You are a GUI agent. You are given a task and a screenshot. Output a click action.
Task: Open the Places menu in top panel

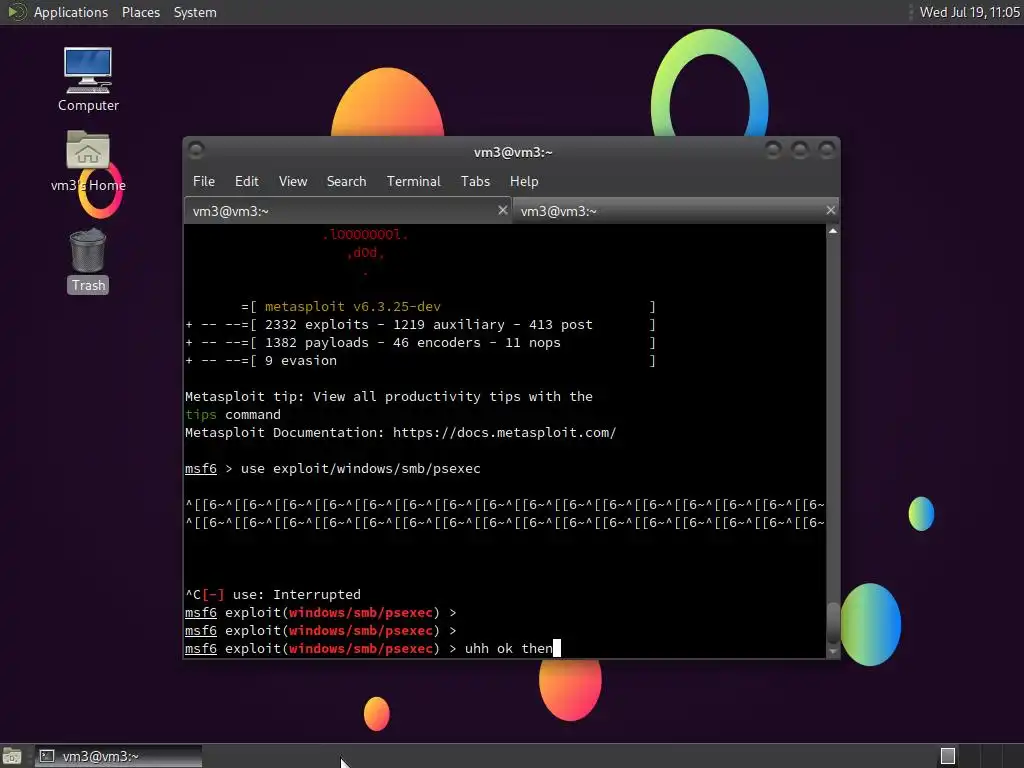140,12
